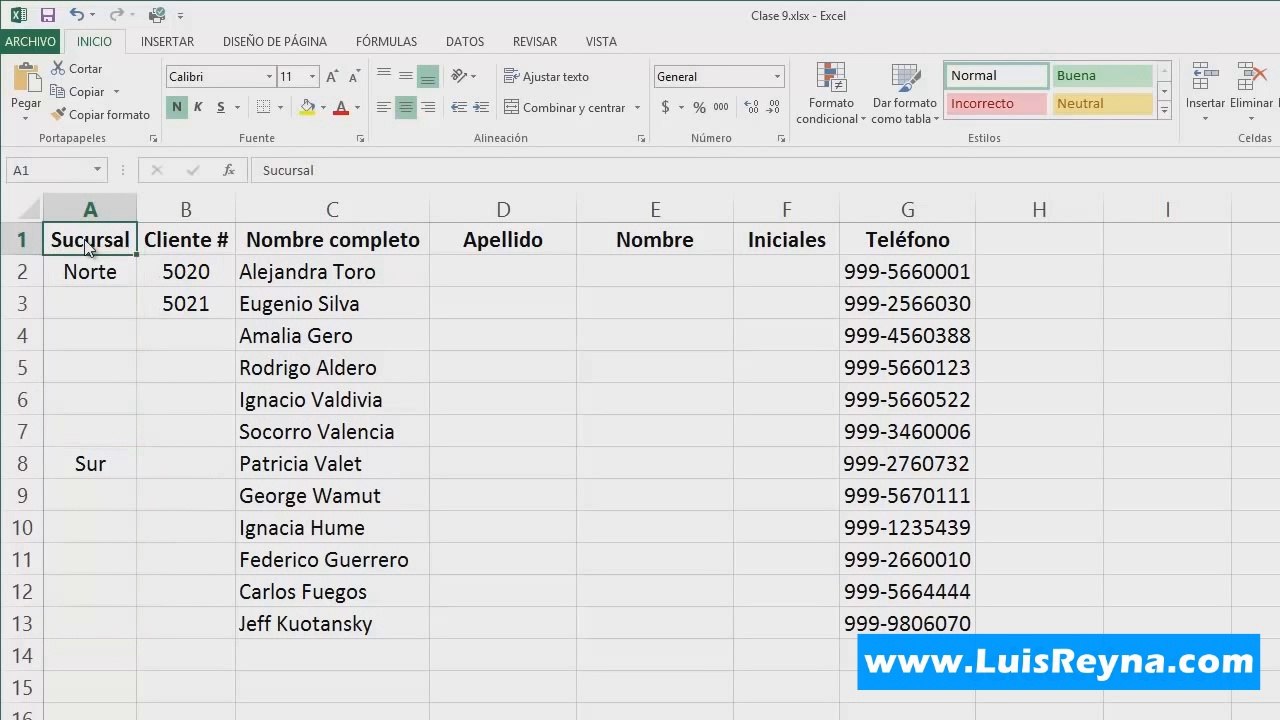Switch to the VISTA tab
Screen dimensions: 1280x720
point(601,42)
